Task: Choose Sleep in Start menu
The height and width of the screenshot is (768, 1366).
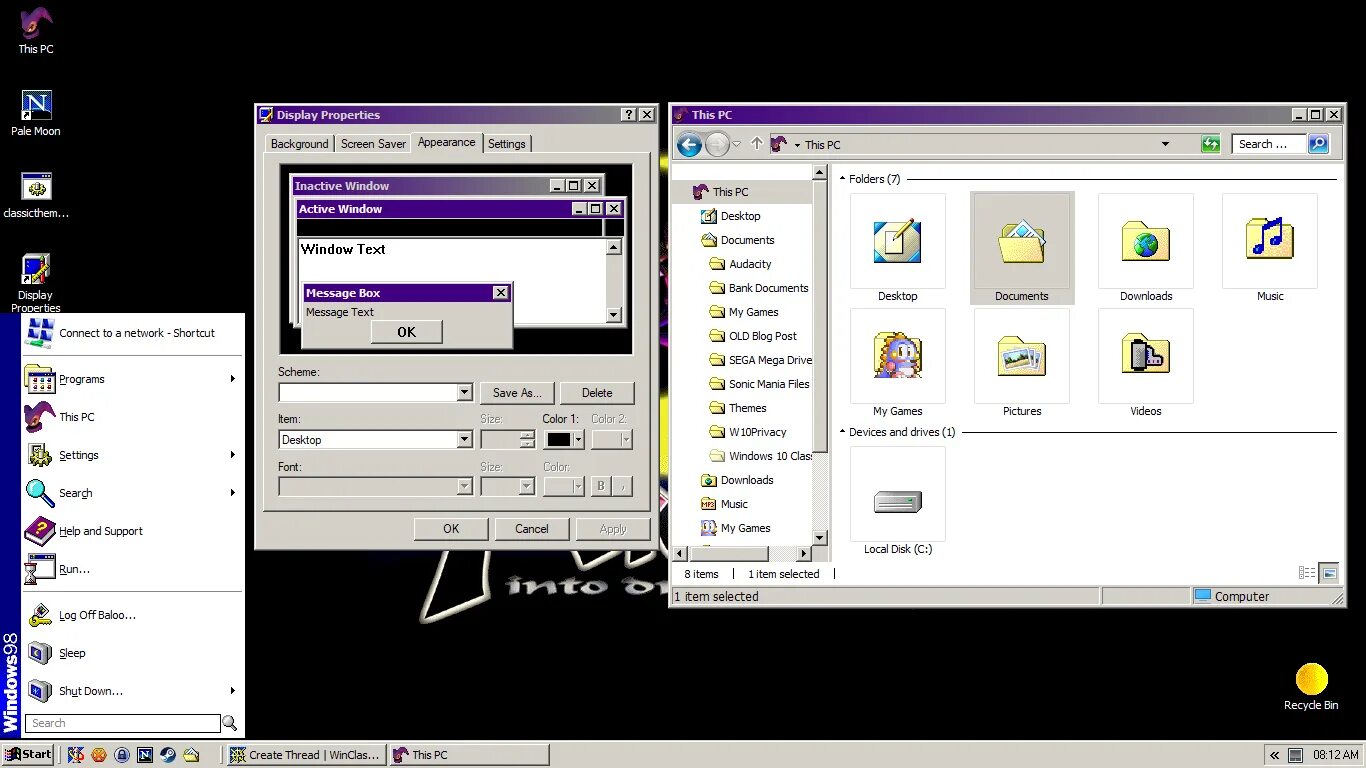Action: click(133, 653)
